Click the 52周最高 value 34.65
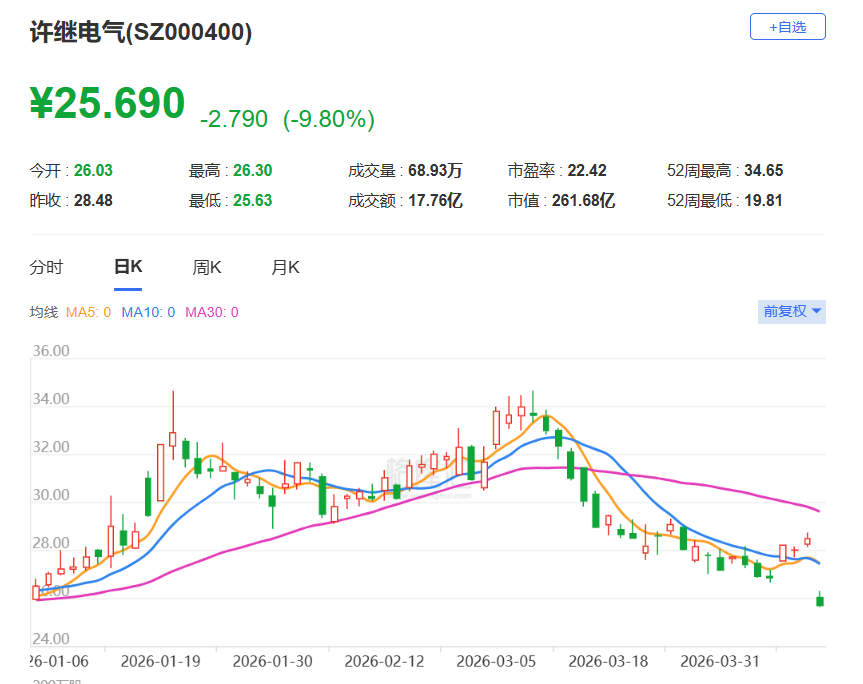 [763, 171]
